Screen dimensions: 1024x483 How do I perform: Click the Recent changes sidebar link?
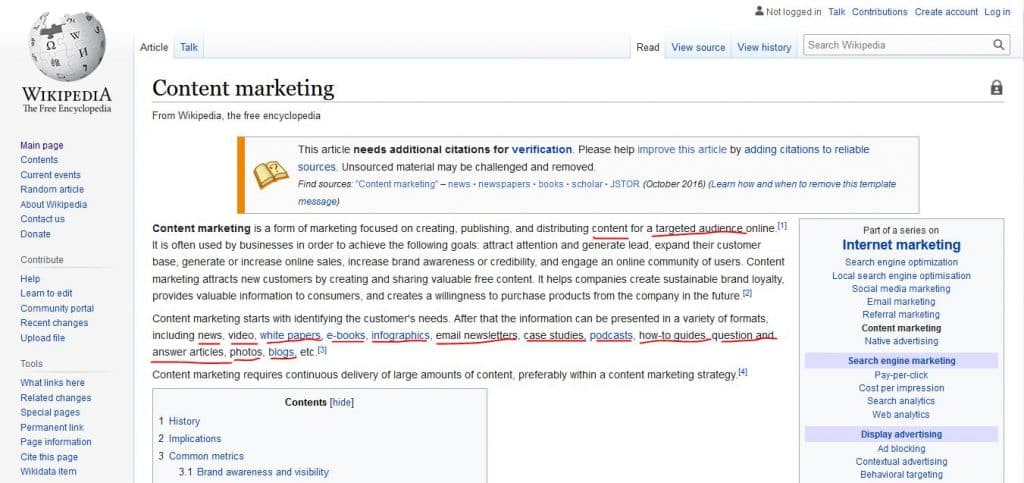click(x=55, y=324)
